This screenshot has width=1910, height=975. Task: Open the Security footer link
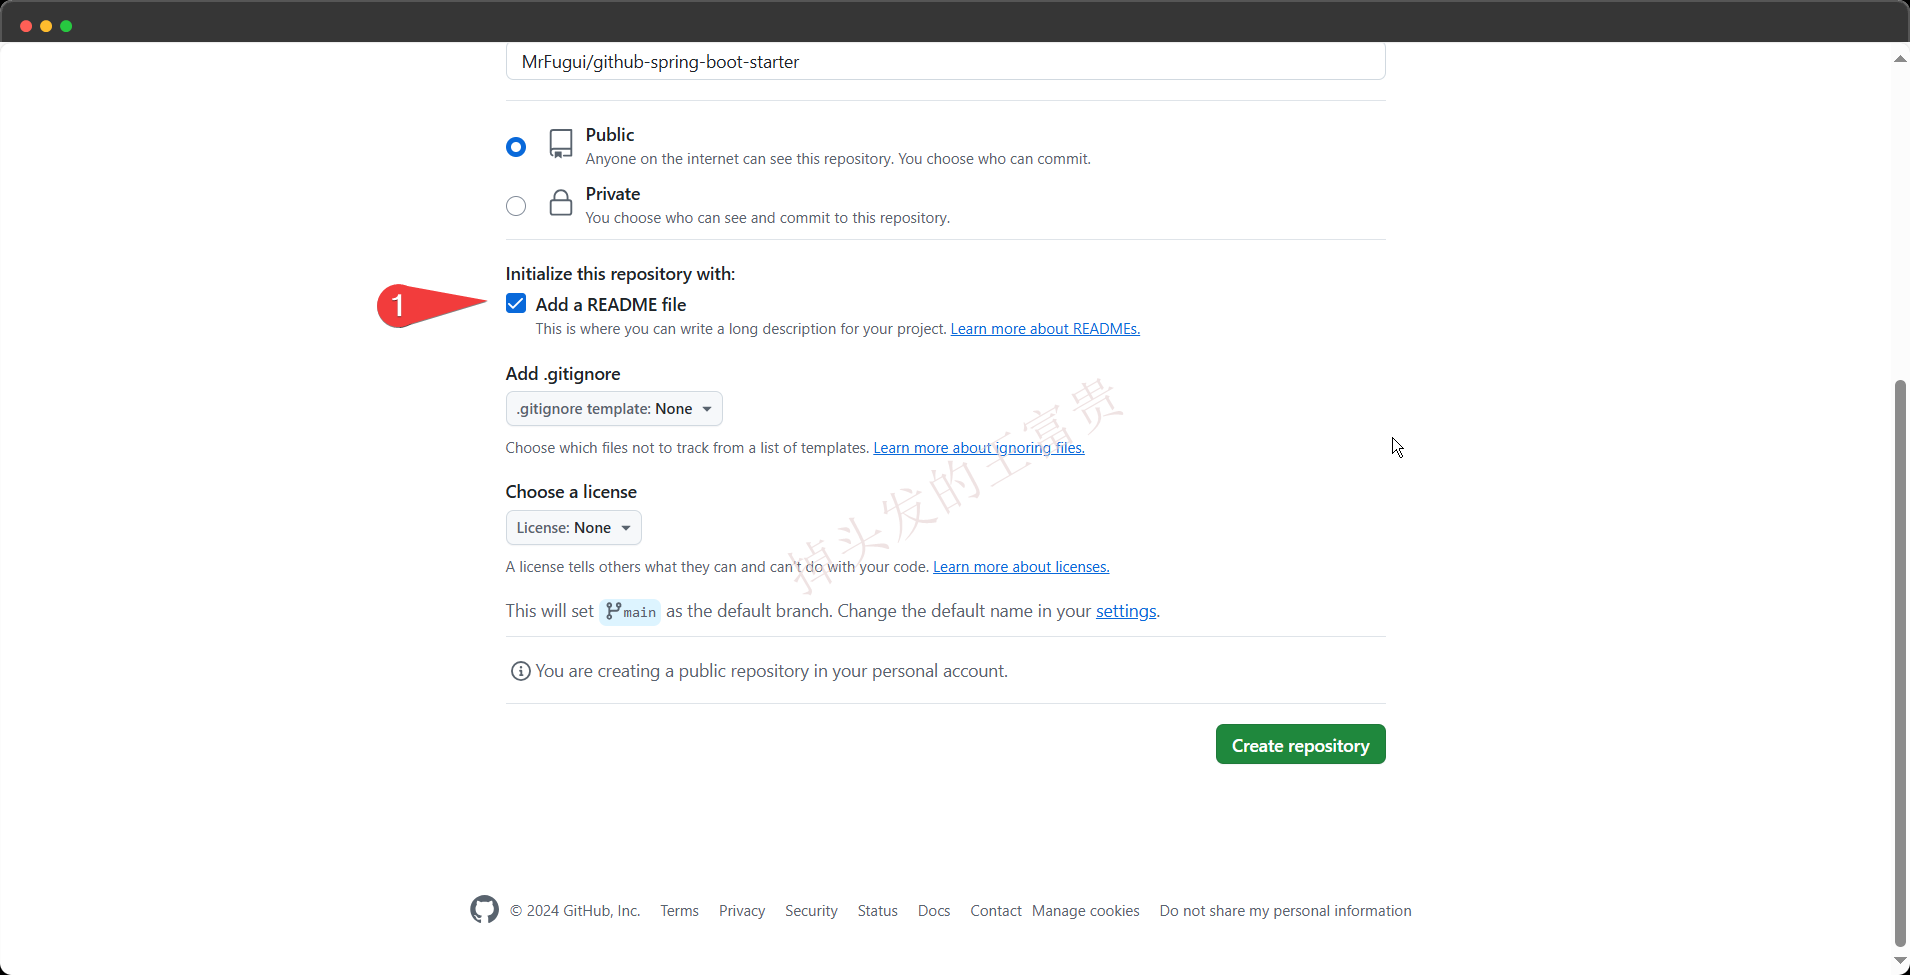tap(811, 911)
